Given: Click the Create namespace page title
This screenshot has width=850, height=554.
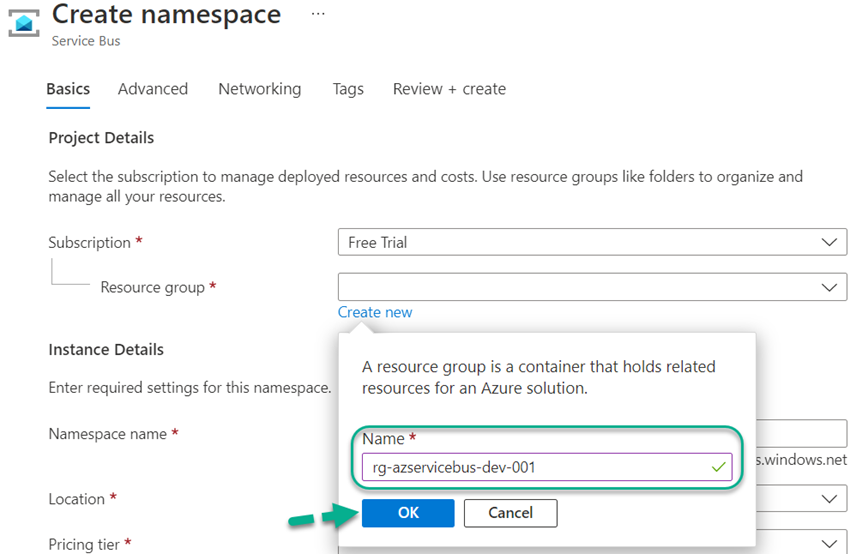Looking at the screenshot, I should pos(166,15).
